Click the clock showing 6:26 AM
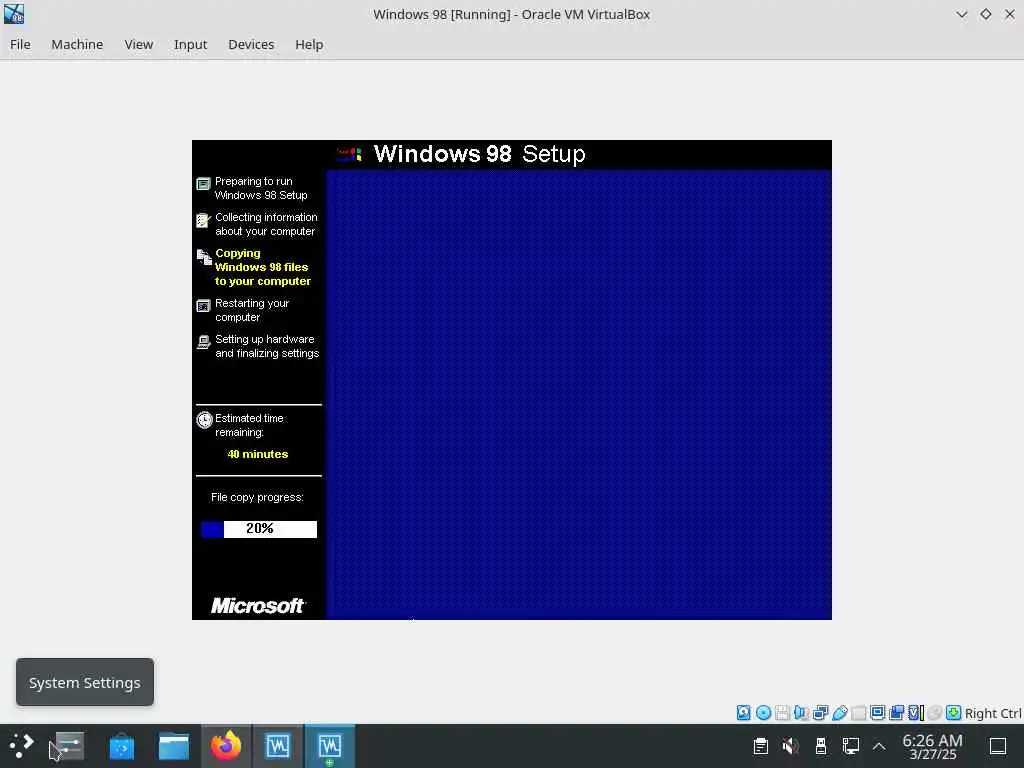The image size is (1024, 768). (x=932, y=746)
